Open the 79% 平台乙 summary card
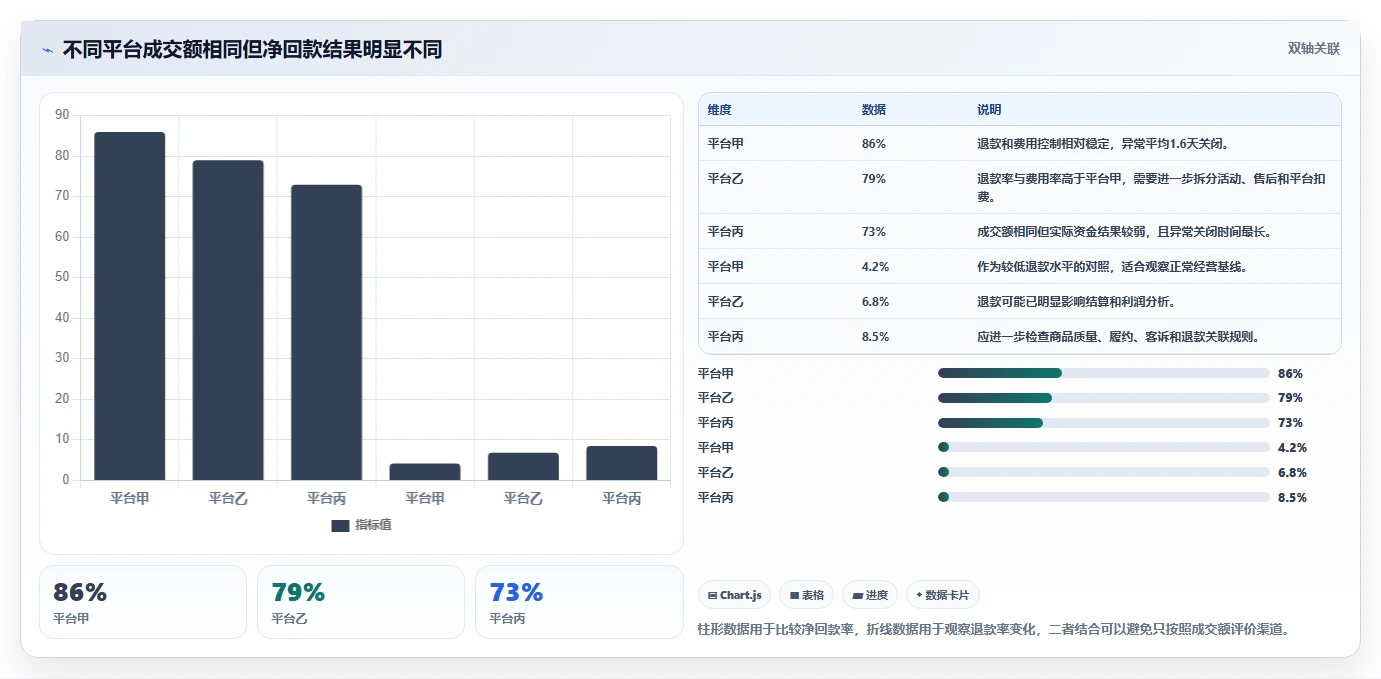The image size is (1381, 679). (x=361, y=602)
